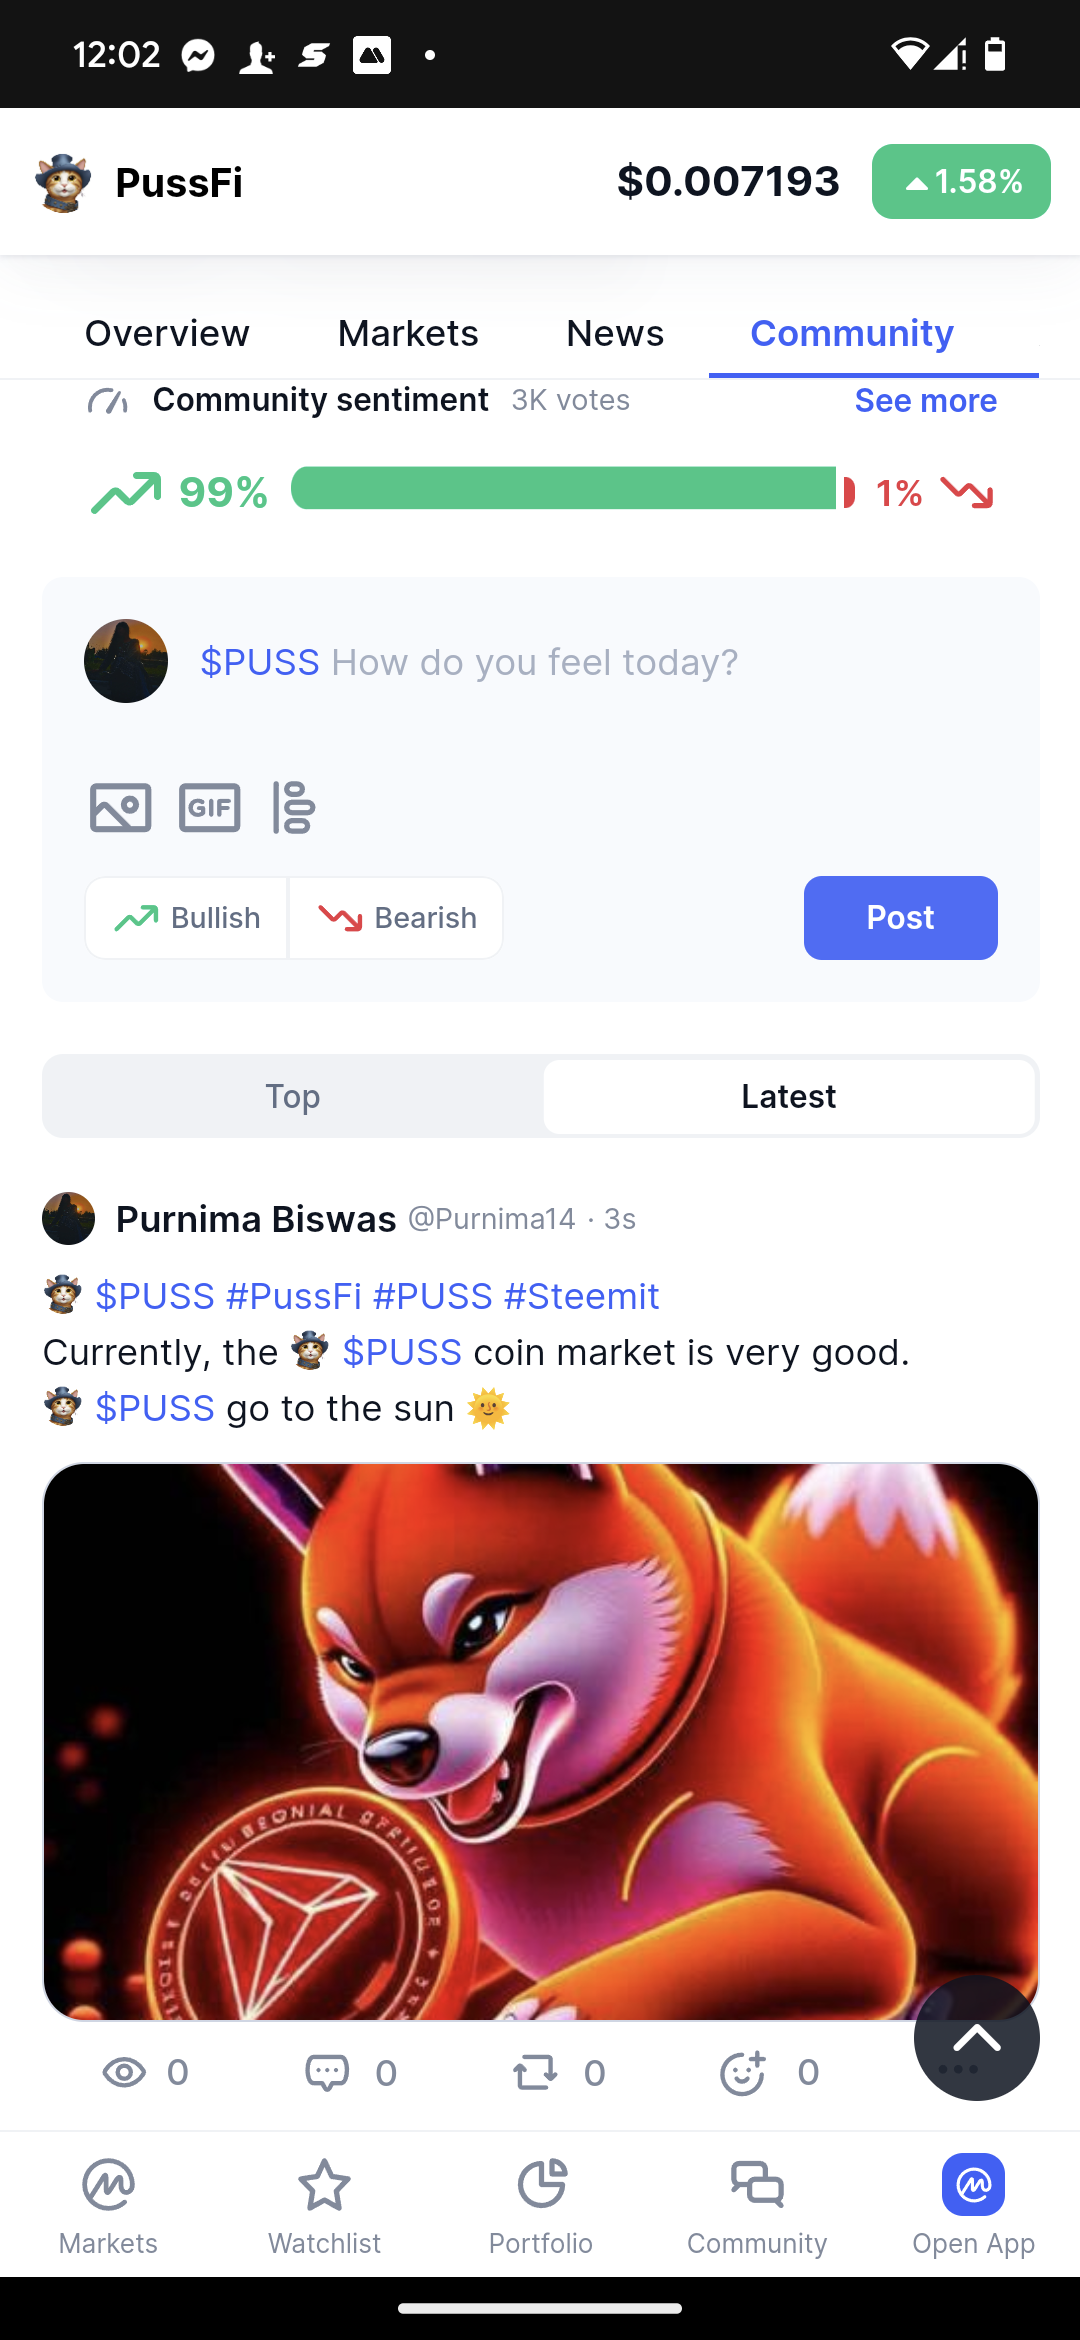The width and height of the screenshot is (1080, 2340).
Task: Mark the post sentiment as Bullish
Action: pyautogui.click(x=187, y=918)
